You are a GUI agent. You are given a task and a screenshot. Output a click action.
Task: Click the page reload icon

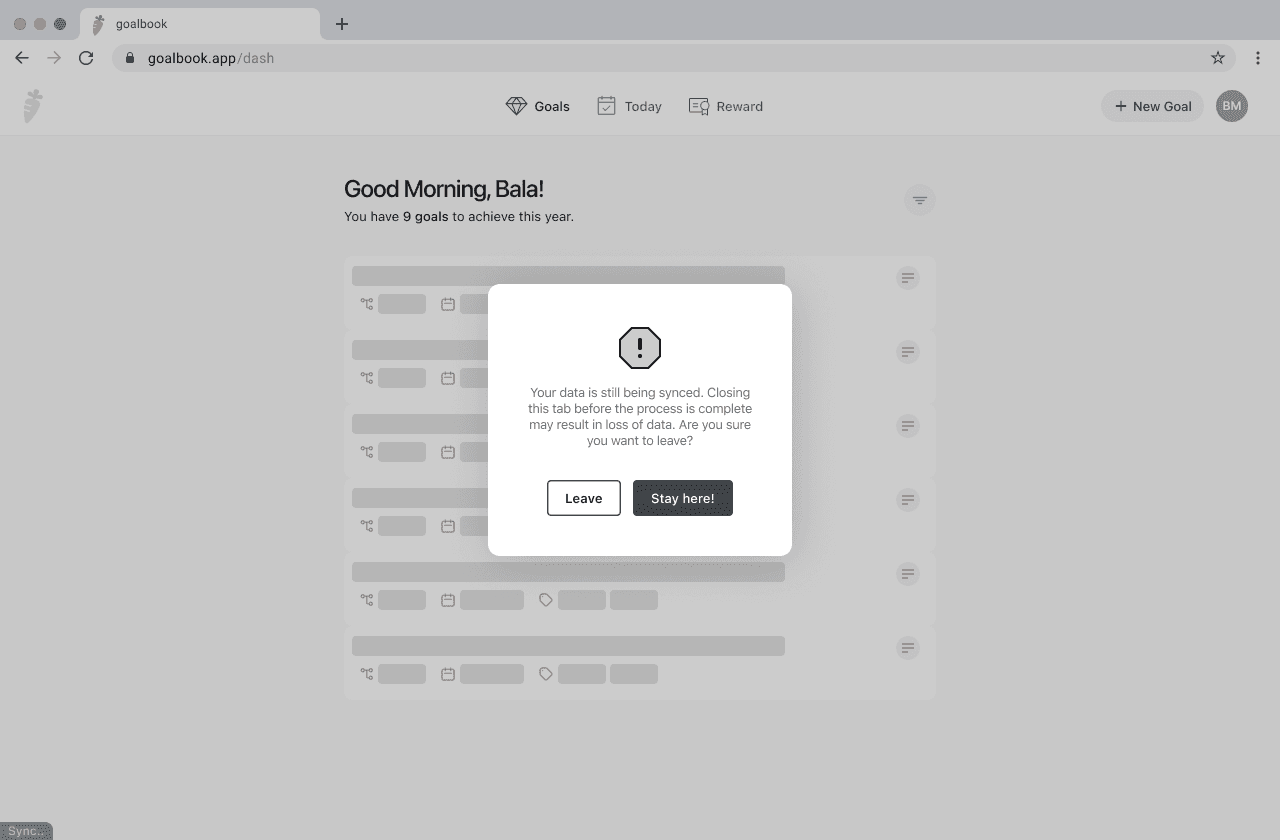(86, 58)
